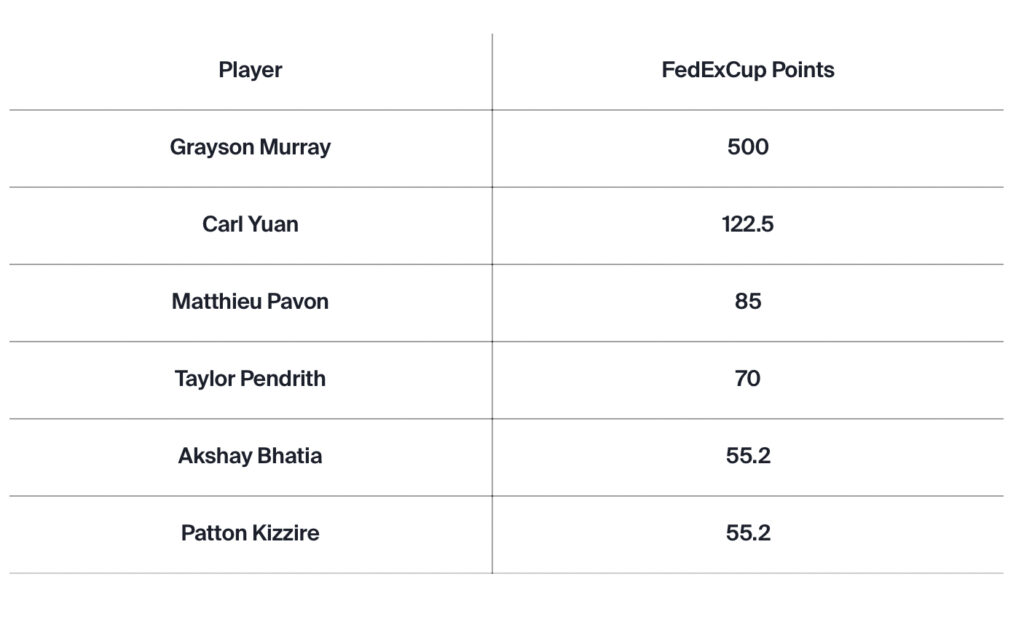The image size is (1024, 622).
Task: Click the word Points in the header
Action: [803, 70]
